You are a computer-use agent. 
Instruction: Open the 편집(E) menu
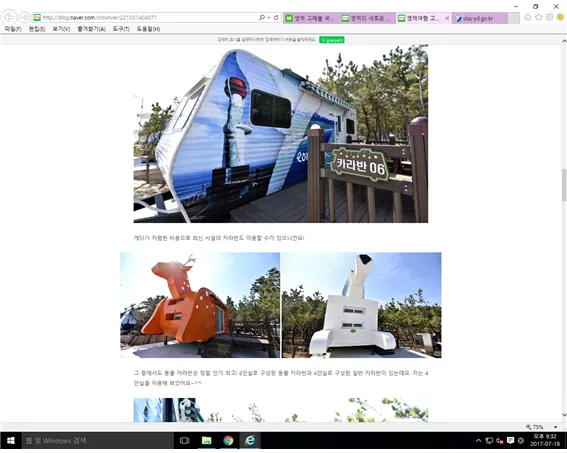[37, 29]
